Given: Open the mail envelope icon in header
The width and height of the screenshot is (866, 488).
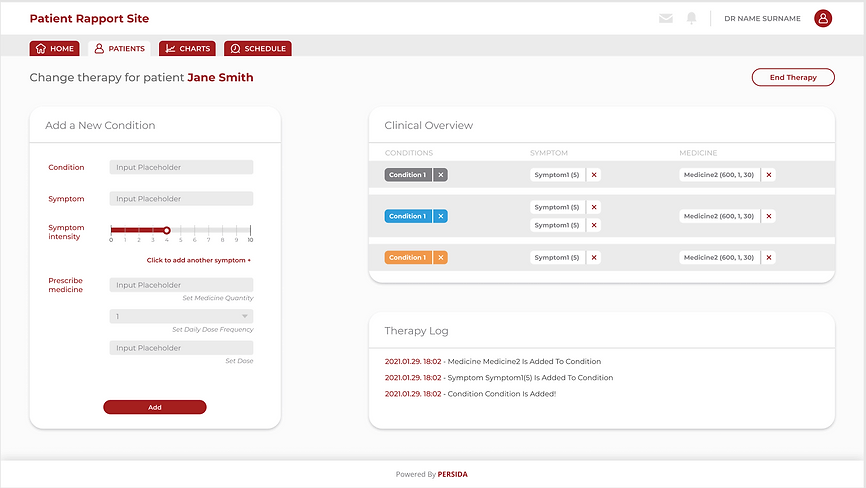Looking at the screenshot, I should (x=666, y=18).
